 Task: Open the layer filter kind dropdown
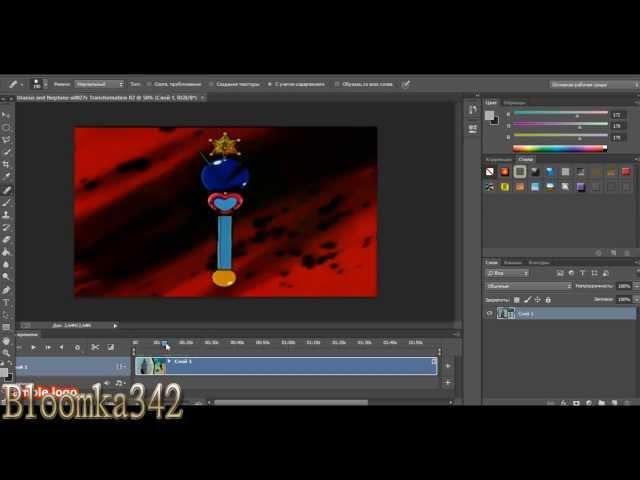coord(507,273)
